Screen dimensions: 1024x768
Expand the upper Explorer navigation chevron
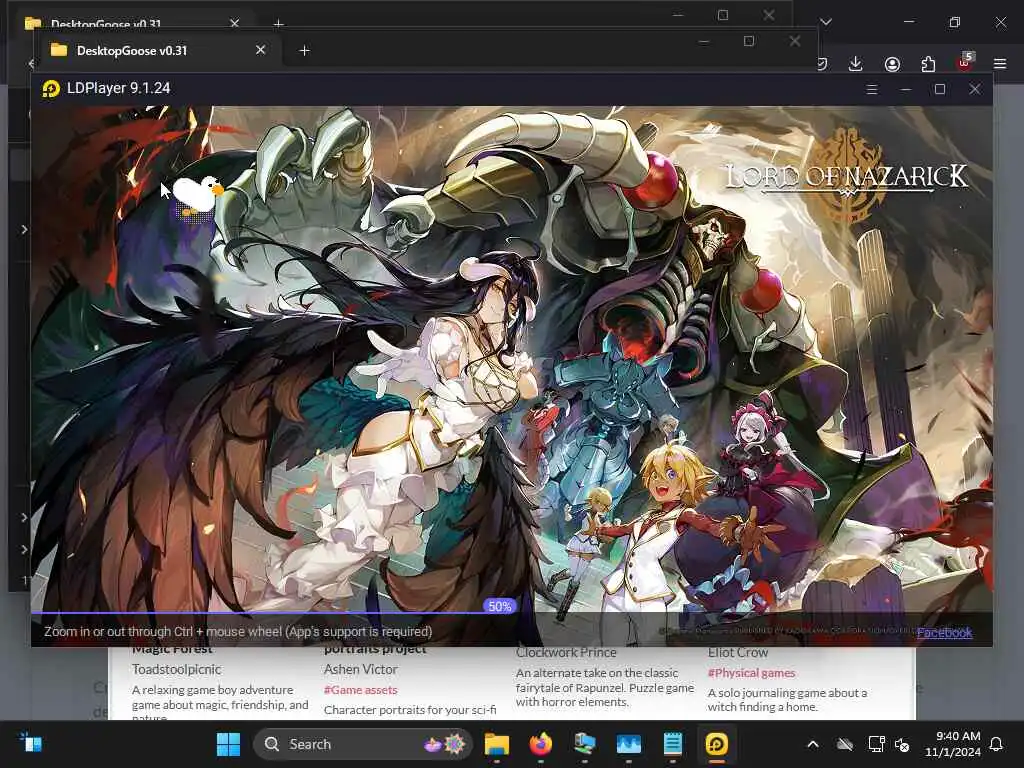point(24,229)
